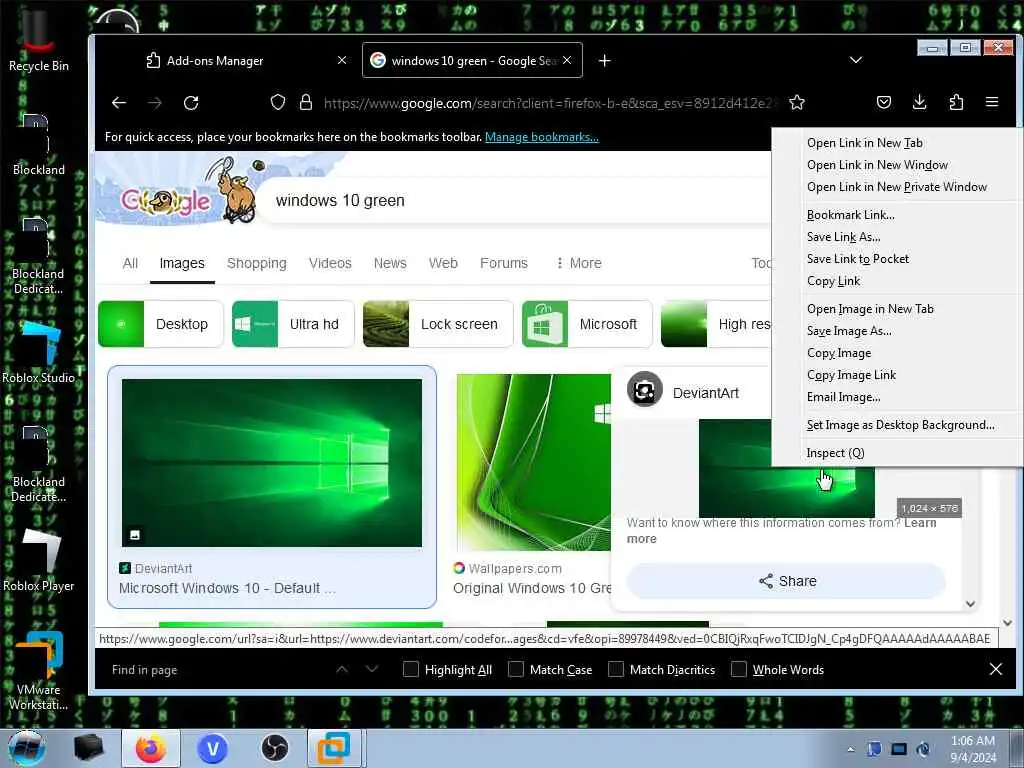Expand the More search options menu
Screen dimensions: 1024x768
point(579,263)
